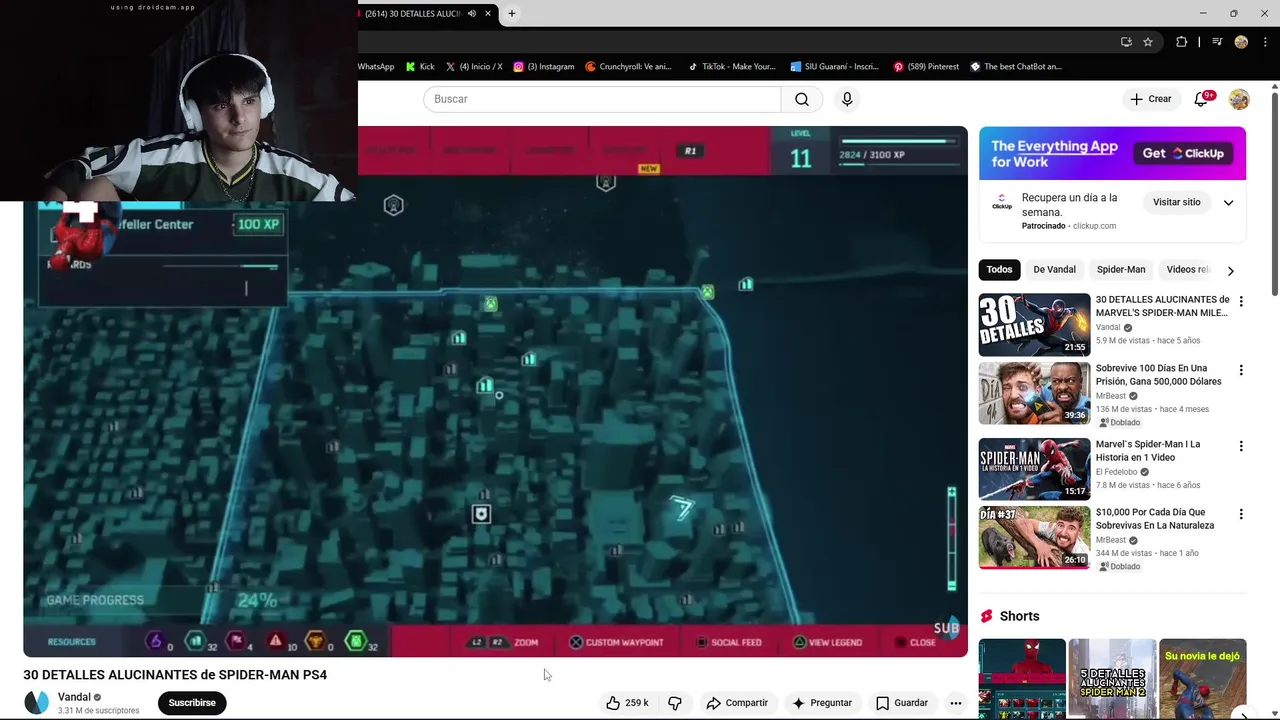
Task: Start voice search with microphone icon
Action: tap(847, 99)
